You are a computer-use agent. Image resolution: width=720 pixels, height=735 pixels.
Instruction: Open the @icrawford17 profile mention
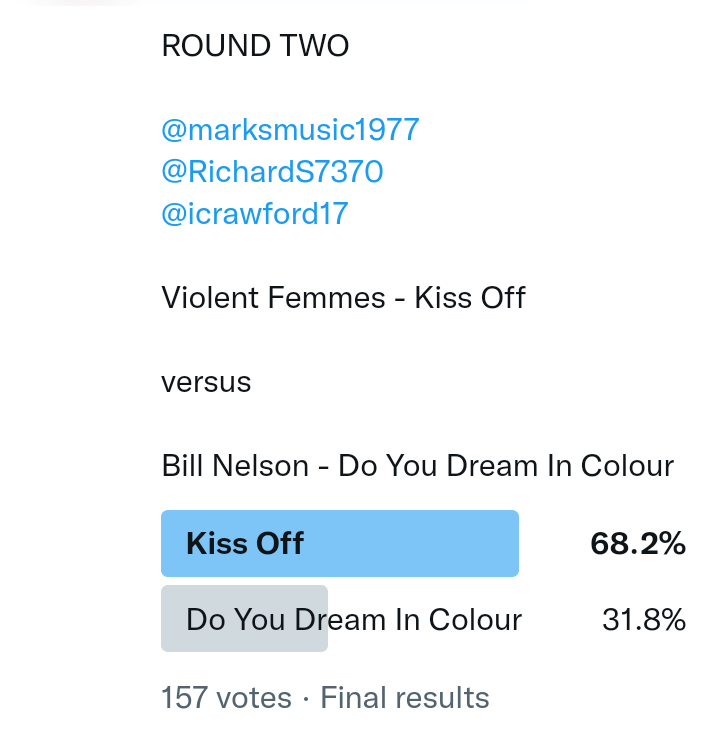coord(255,214)
